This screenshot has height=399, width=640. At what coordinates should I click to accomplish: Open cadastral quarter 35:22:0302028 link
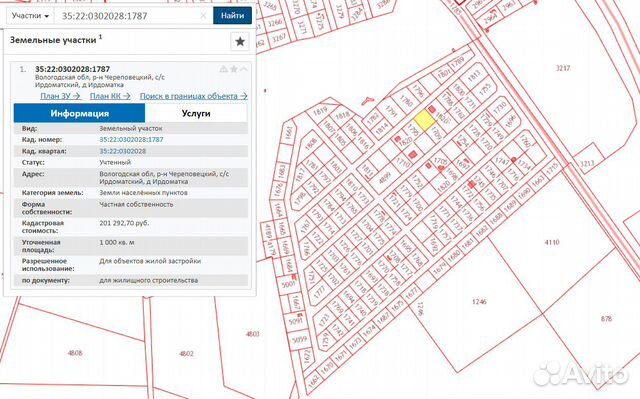pyautogui.click(x=122, y=151)
